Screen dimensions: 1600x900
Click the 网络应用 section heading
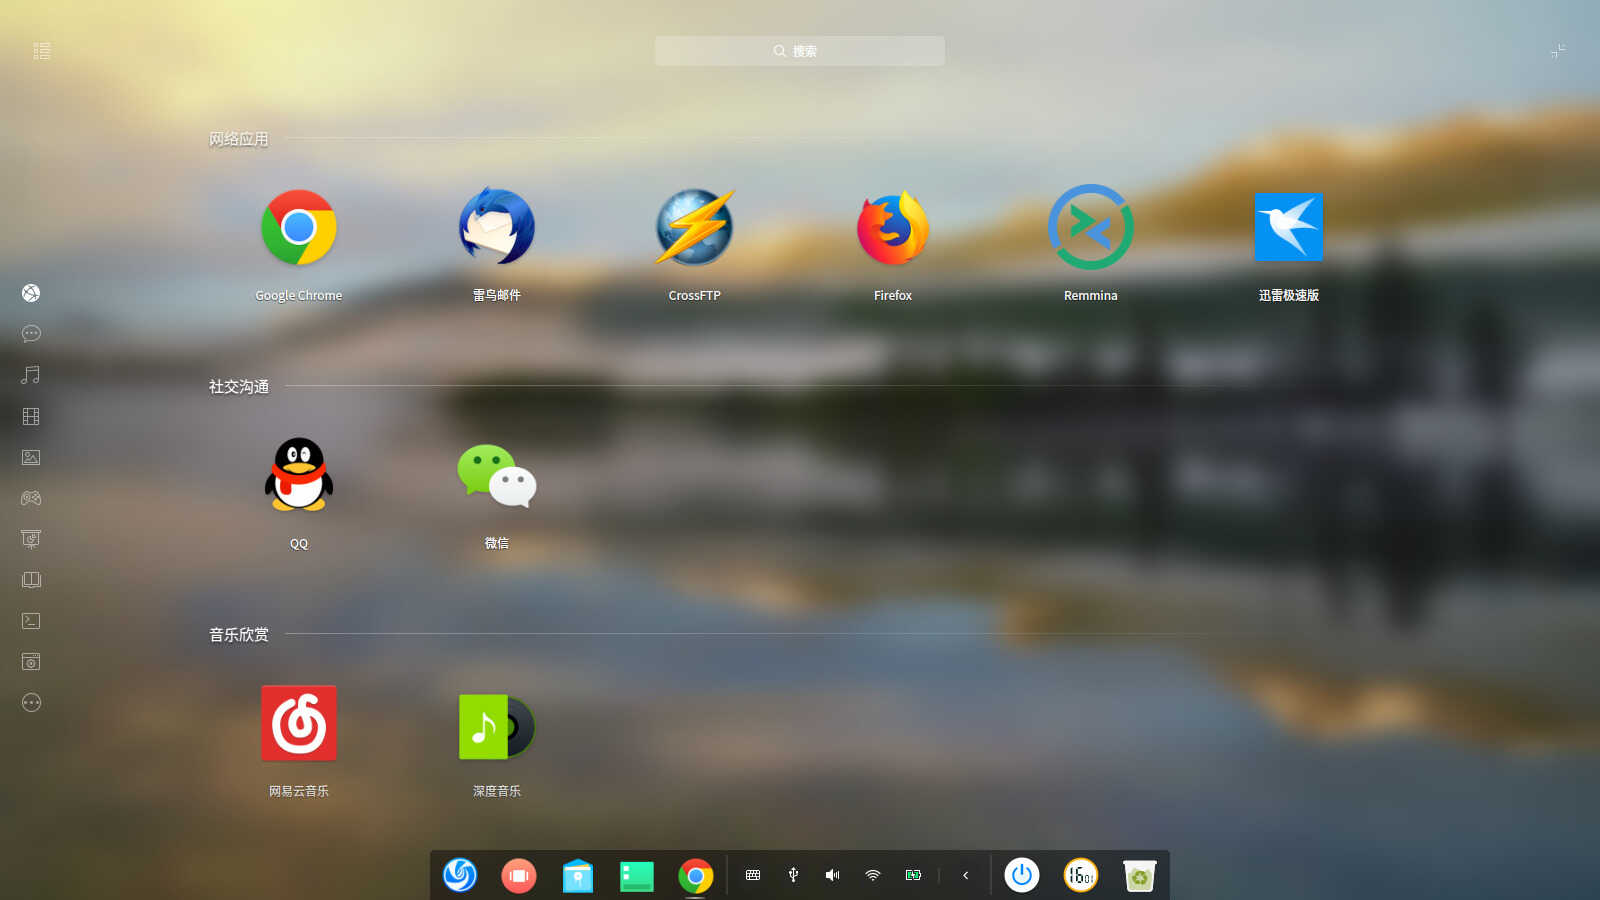pyautogui.click(x=239, y=139)
